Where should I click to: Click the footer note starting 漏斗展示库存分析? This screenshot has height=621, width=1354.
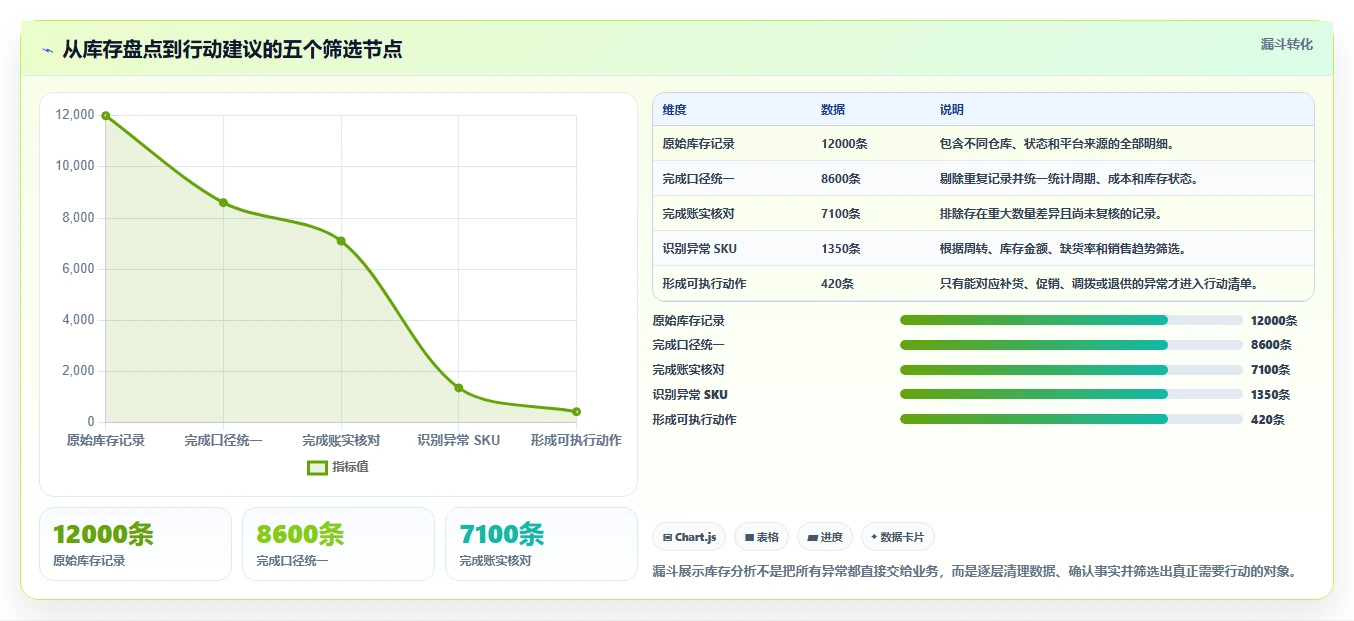pyautogui.click(x=977, y=572)
